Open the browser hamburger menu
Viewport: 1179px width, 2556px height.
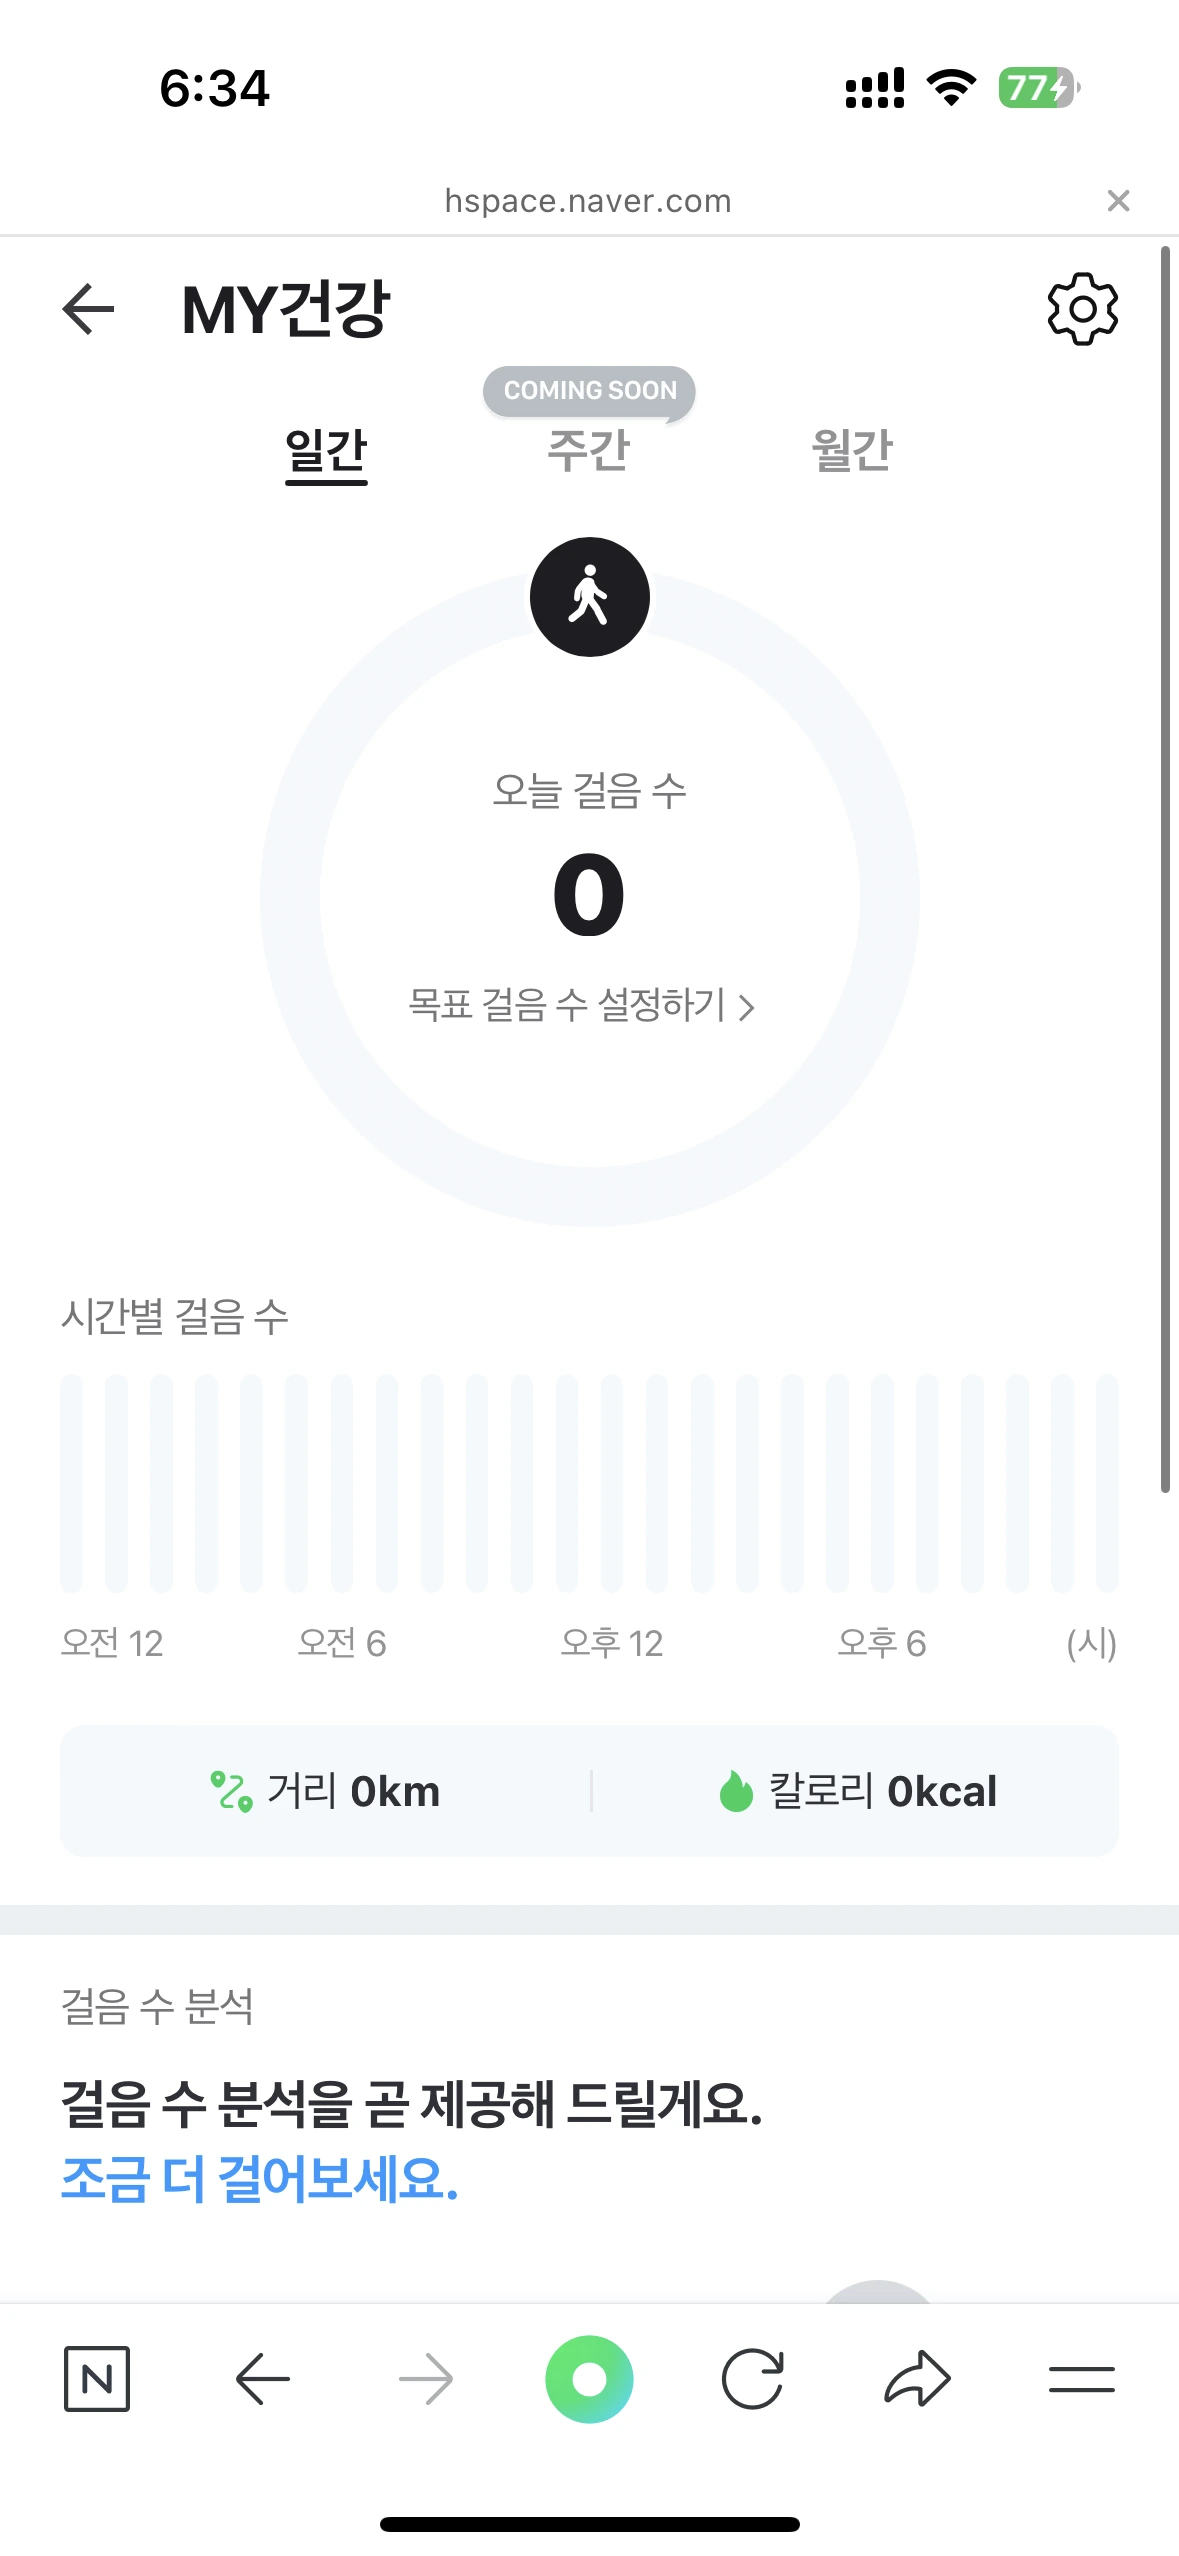point(1082,2379)
